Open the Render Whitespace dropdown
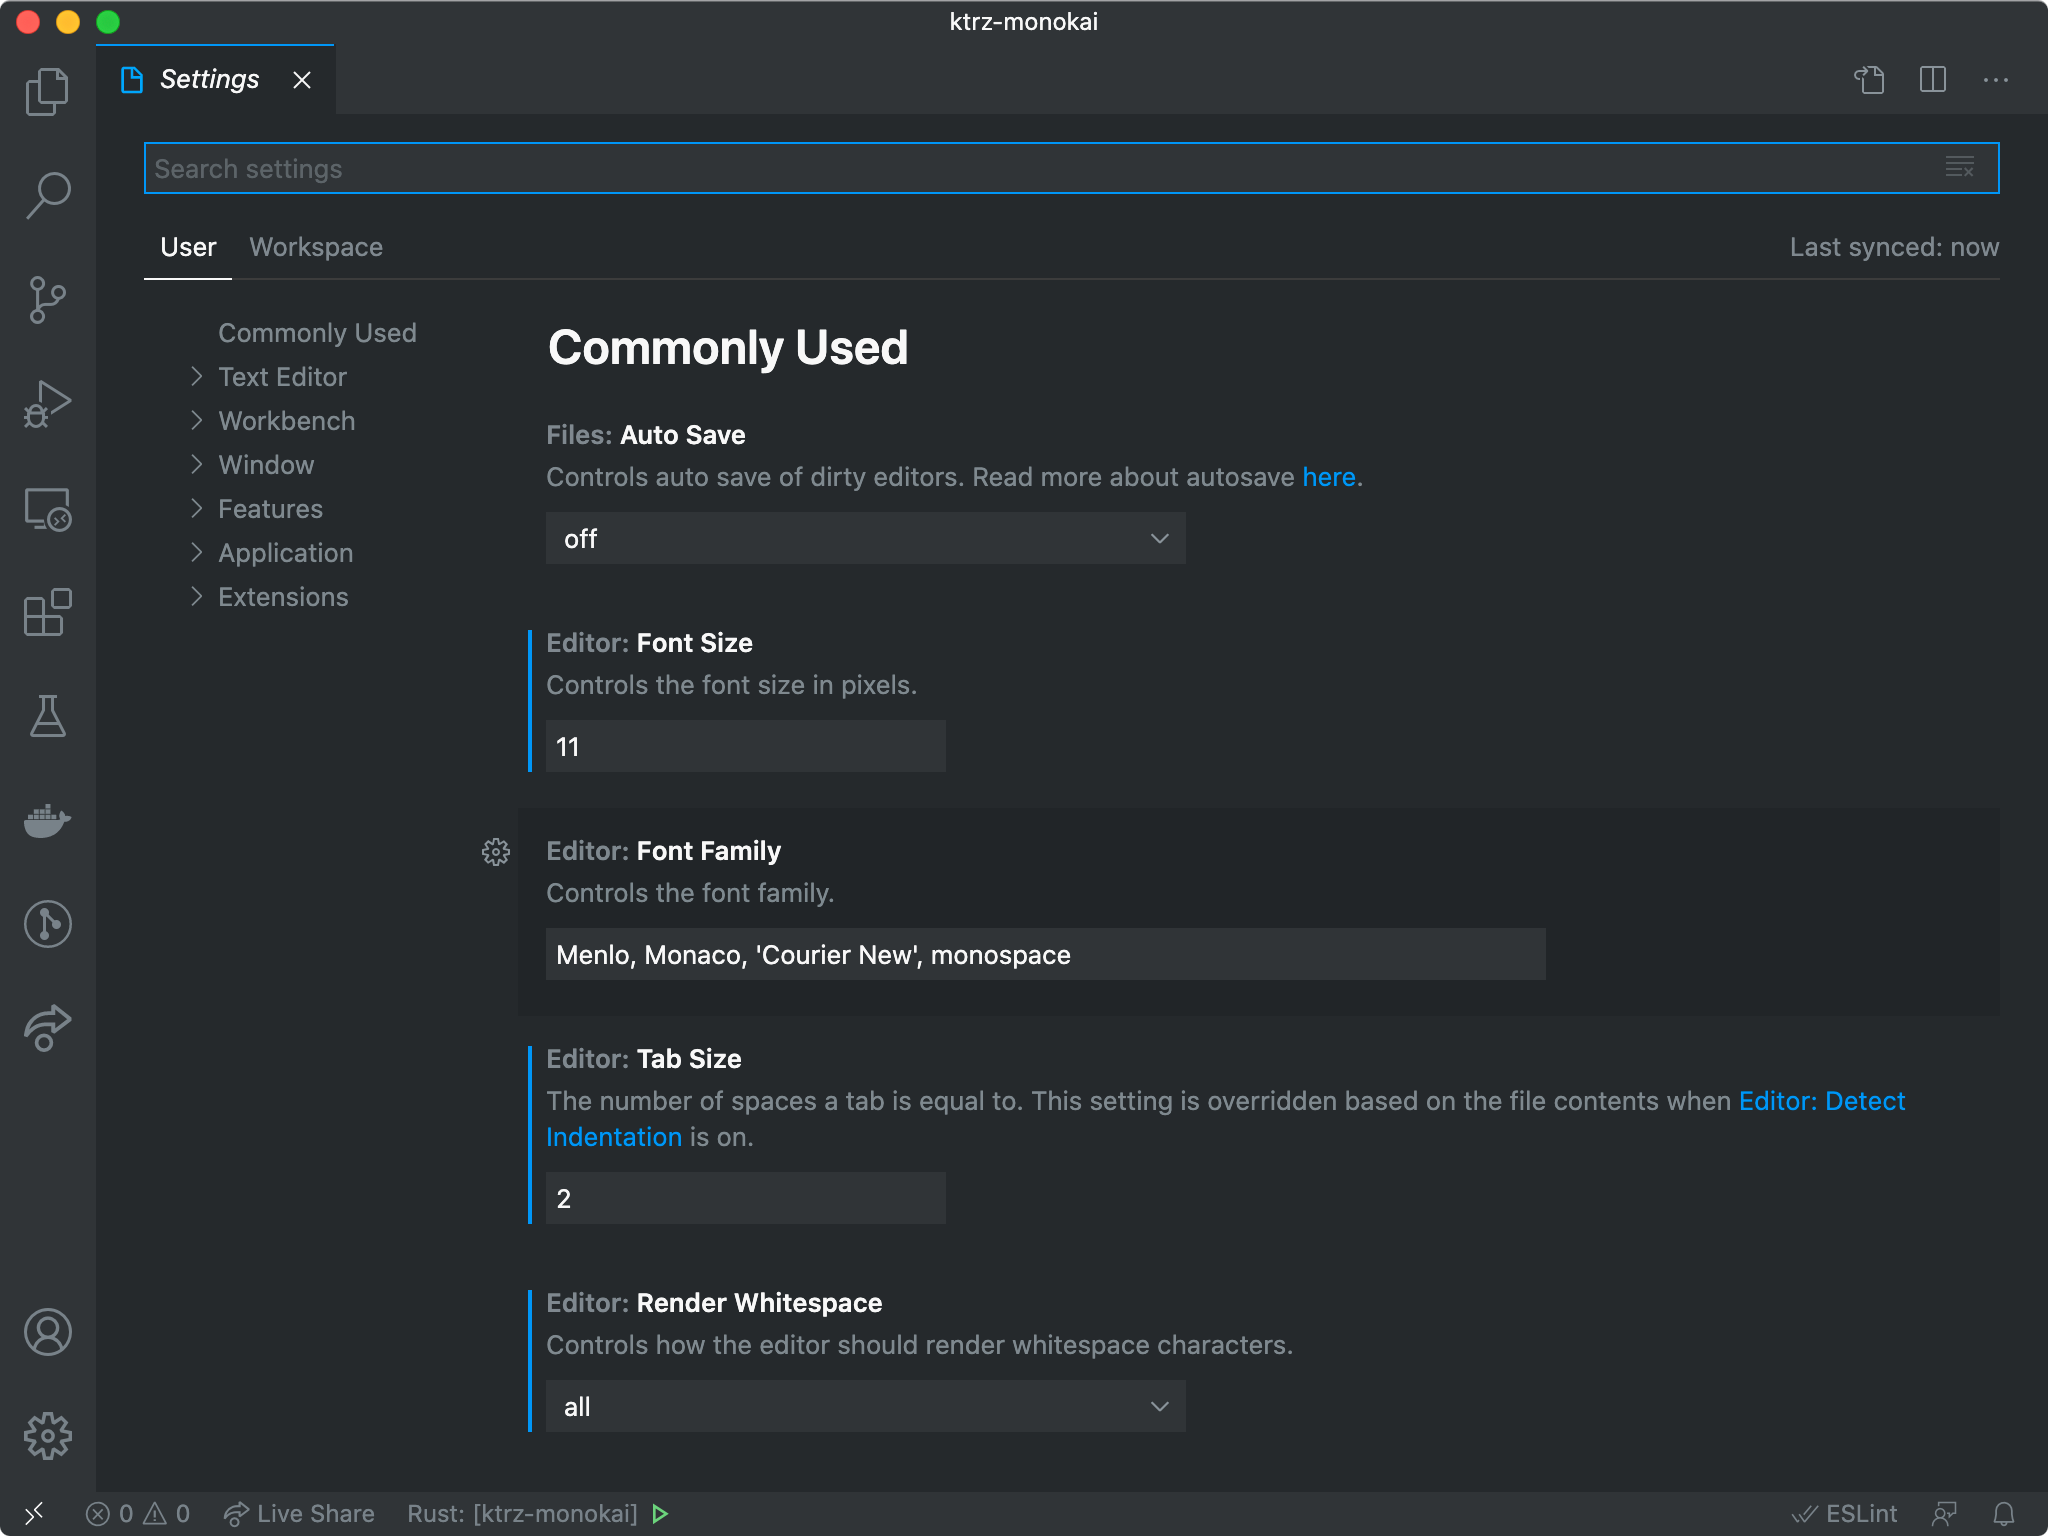The image size is (2048, 1536). point(865,1406)
